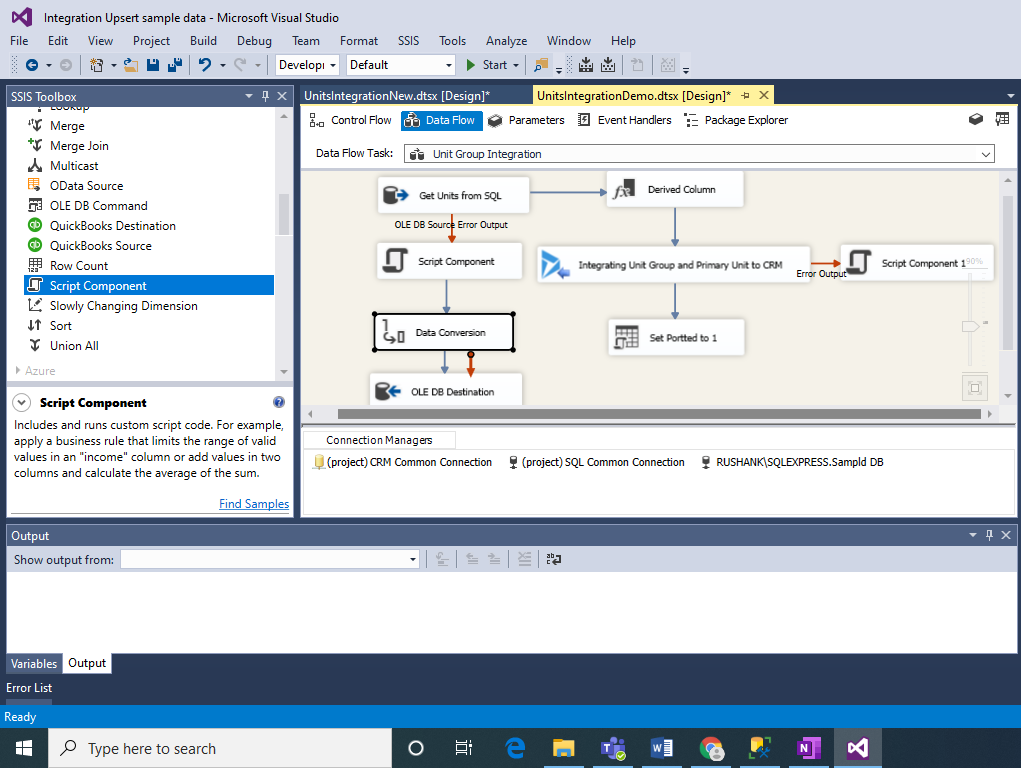Image resolution: width=1021 pixels, height=768 pixels.
Task: Open the Variables window icon in designer
Action: [1002, 119]
